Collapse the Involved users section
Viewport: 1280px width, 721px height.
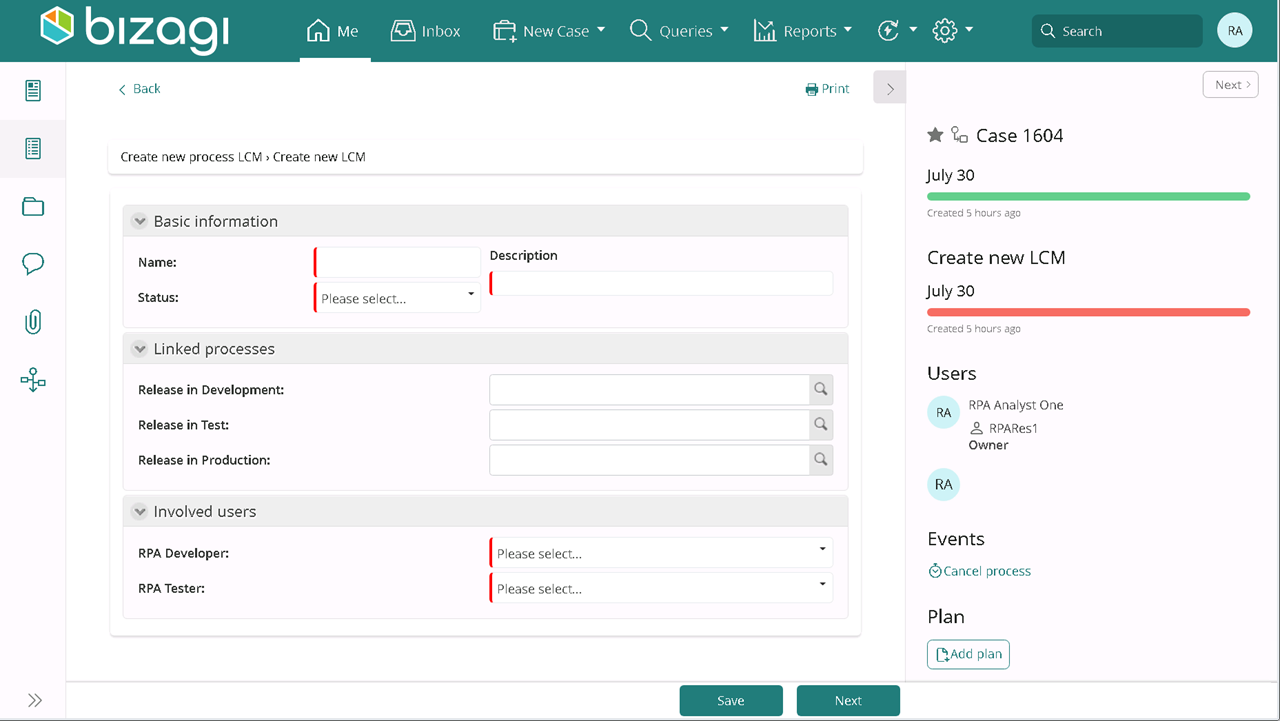pos(139,511)
